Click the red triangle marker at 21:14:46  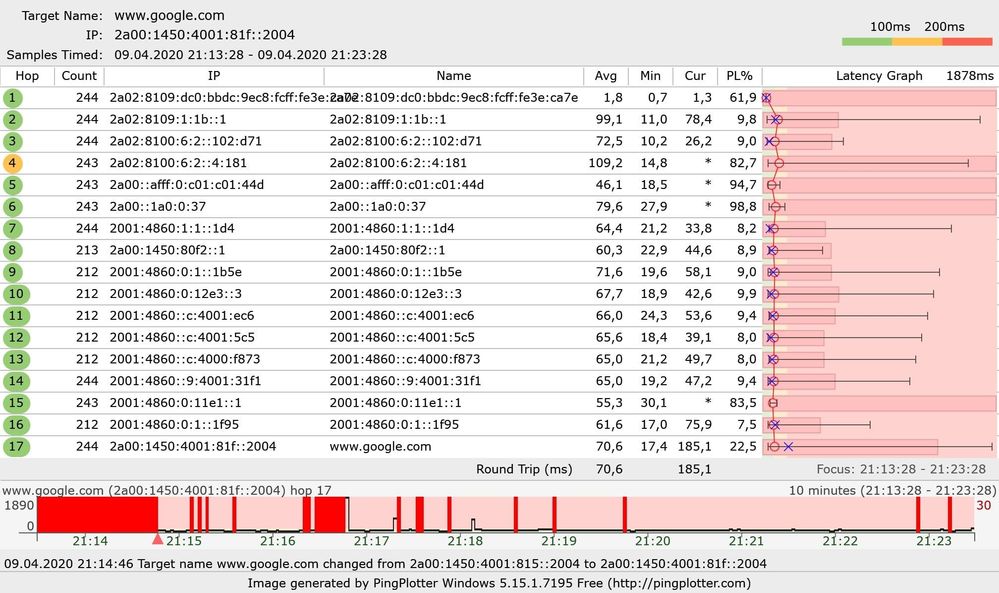(157, 539)
